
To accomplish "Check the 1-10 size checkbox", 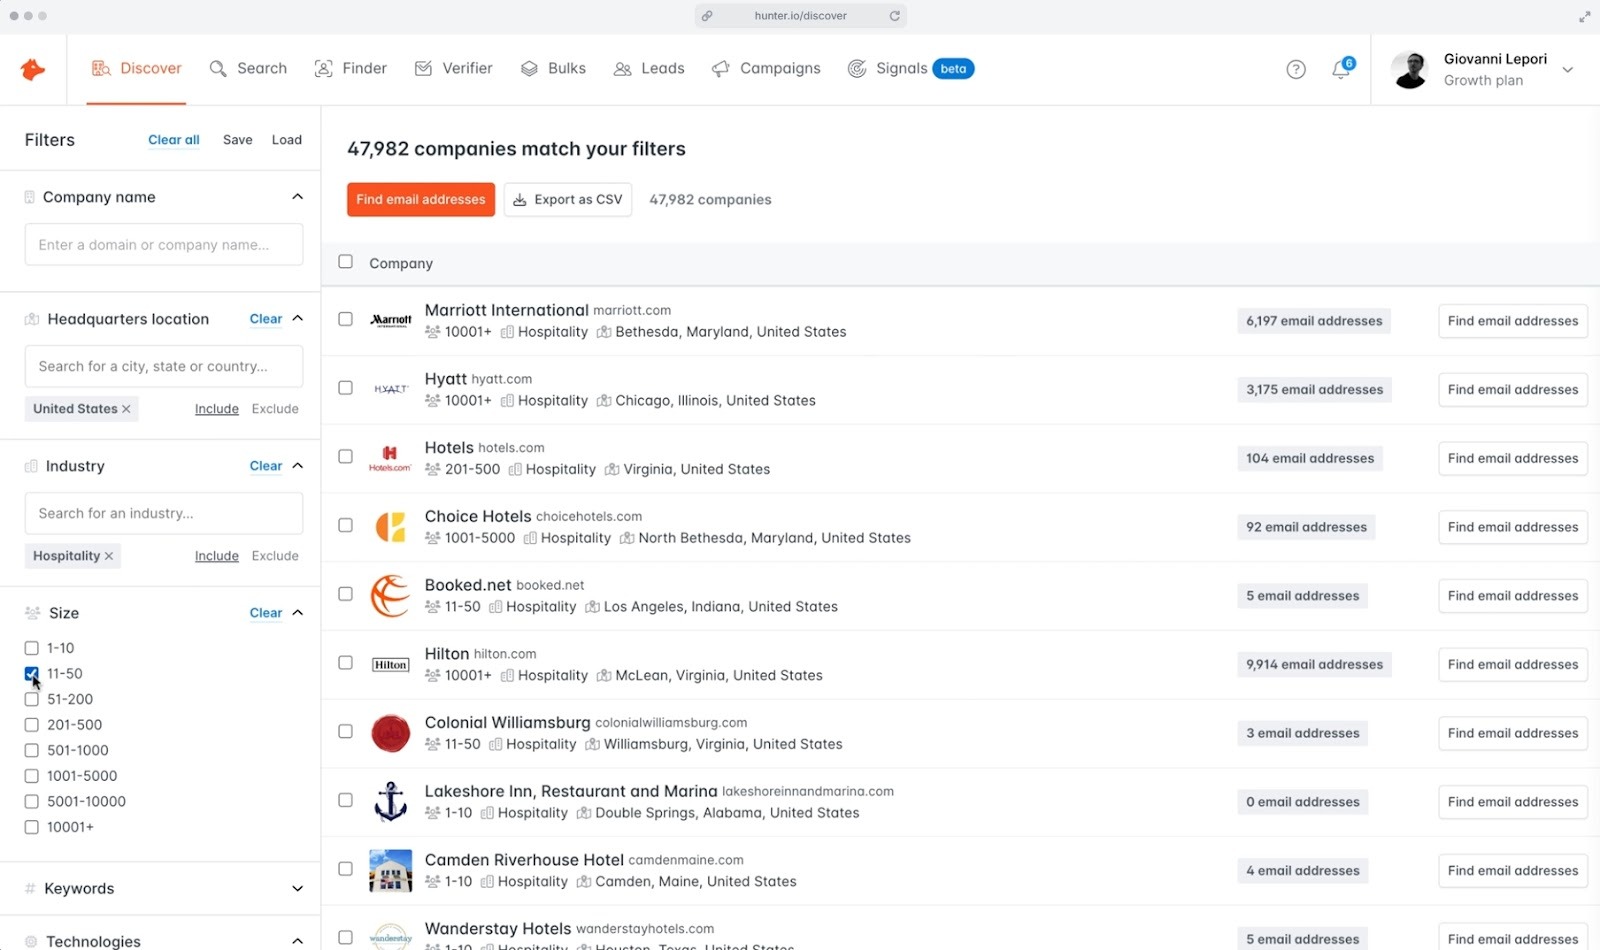I will coord(31,648).
